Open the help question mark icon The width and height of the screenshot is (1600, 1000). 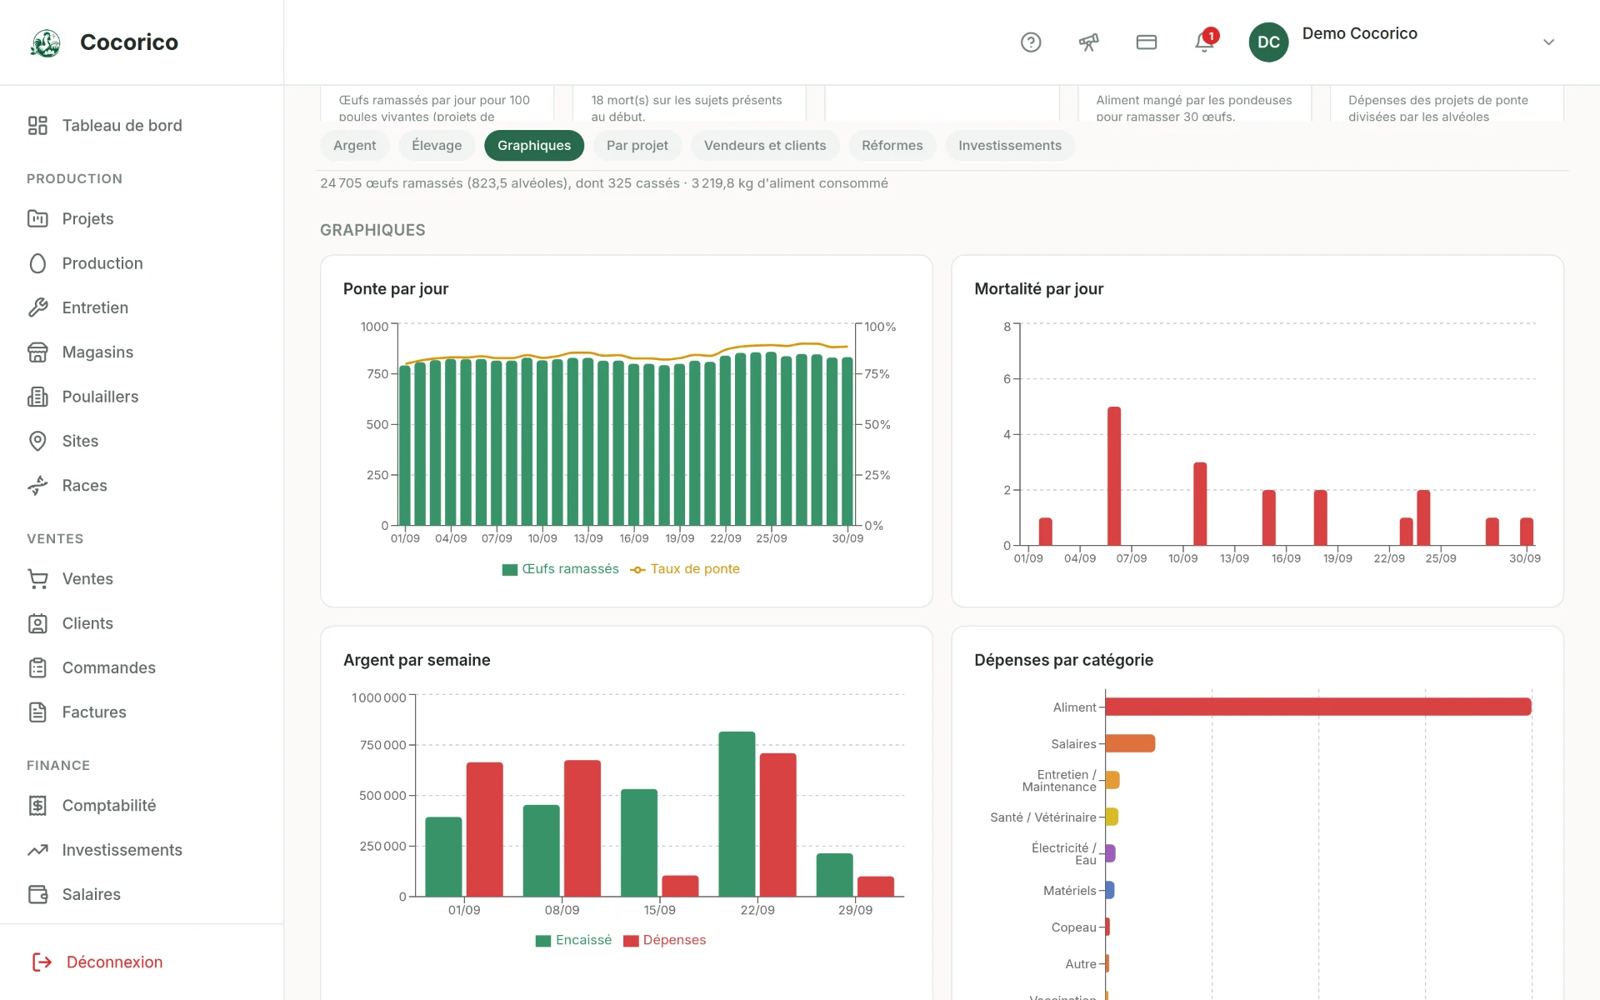point(1031,42)
